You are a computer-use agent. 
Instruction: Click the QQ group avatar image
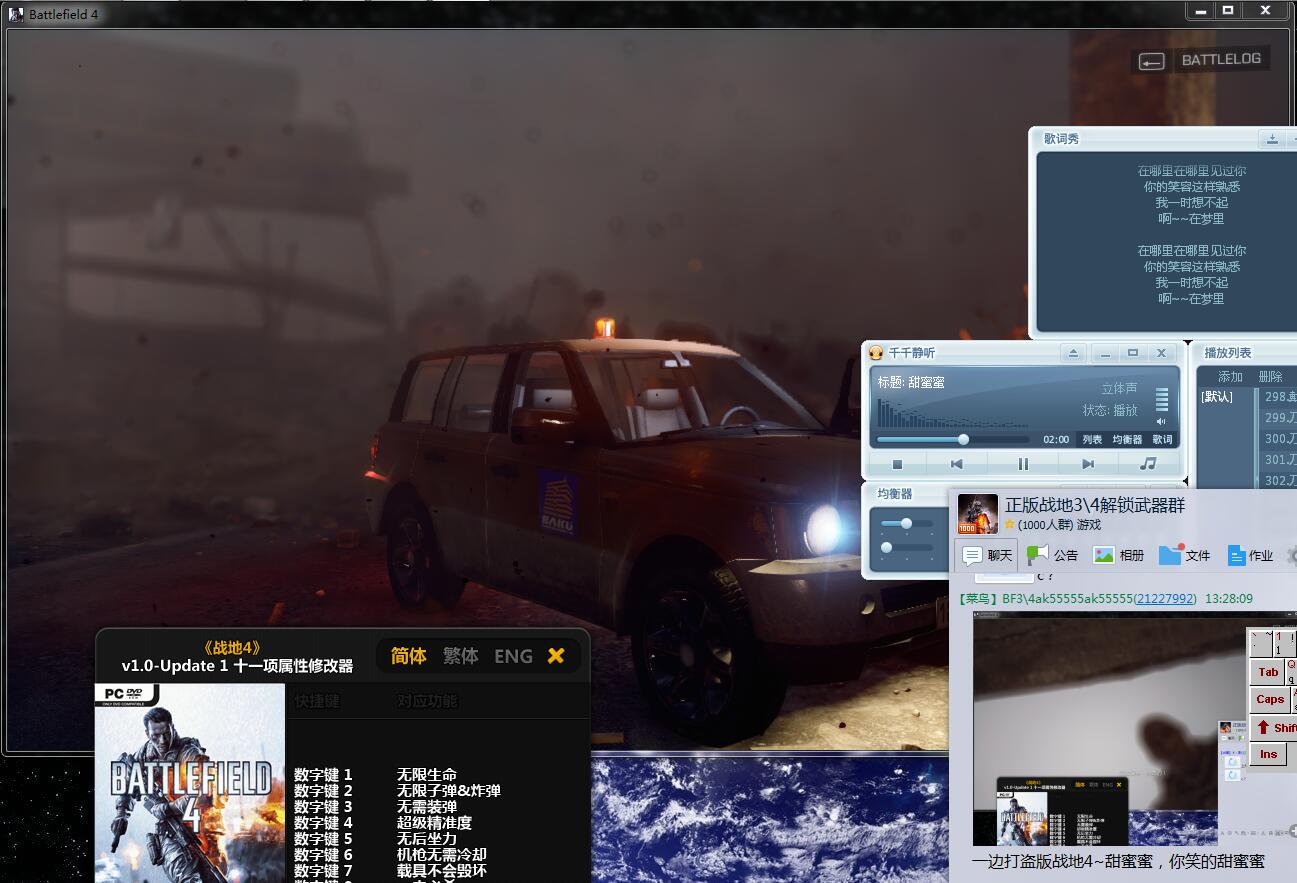[x=977, y=514]
